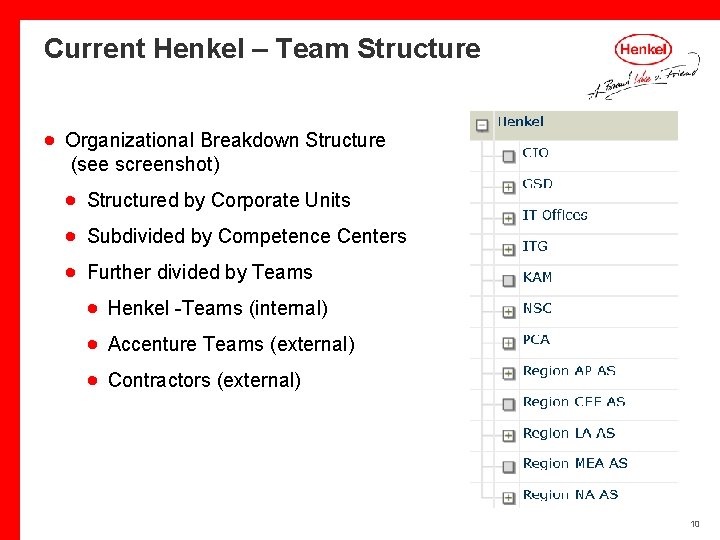Expand the ITG tree node
This screenshot has height=540, width=720.
[508, 250]
